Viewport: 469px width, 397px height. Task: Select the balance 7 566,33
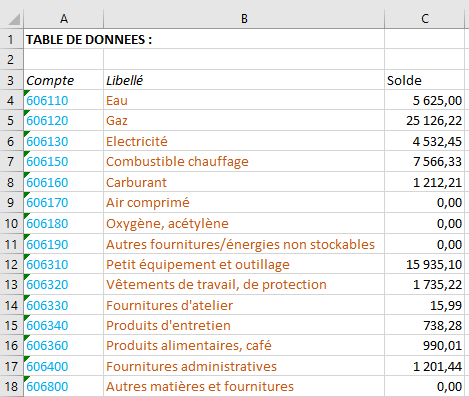424,161
